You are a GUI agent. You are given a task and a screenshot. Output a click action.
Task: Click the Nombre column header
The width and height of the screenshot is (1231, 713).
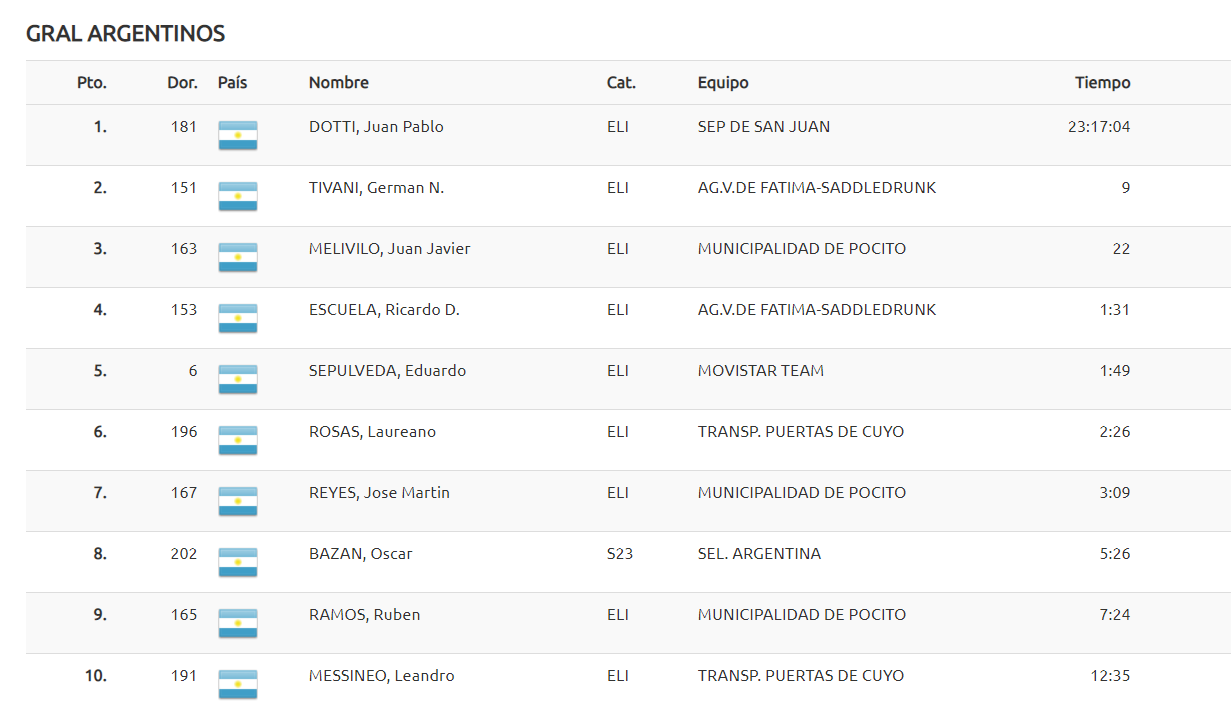pos(339,83)
